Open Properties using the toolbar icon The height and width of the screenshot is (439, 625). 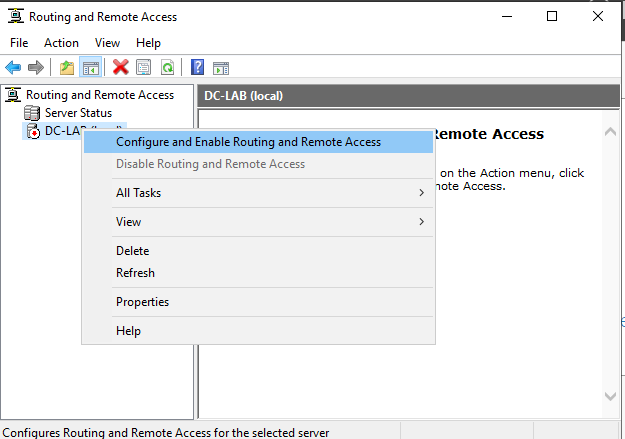click(x=144, y=67)
